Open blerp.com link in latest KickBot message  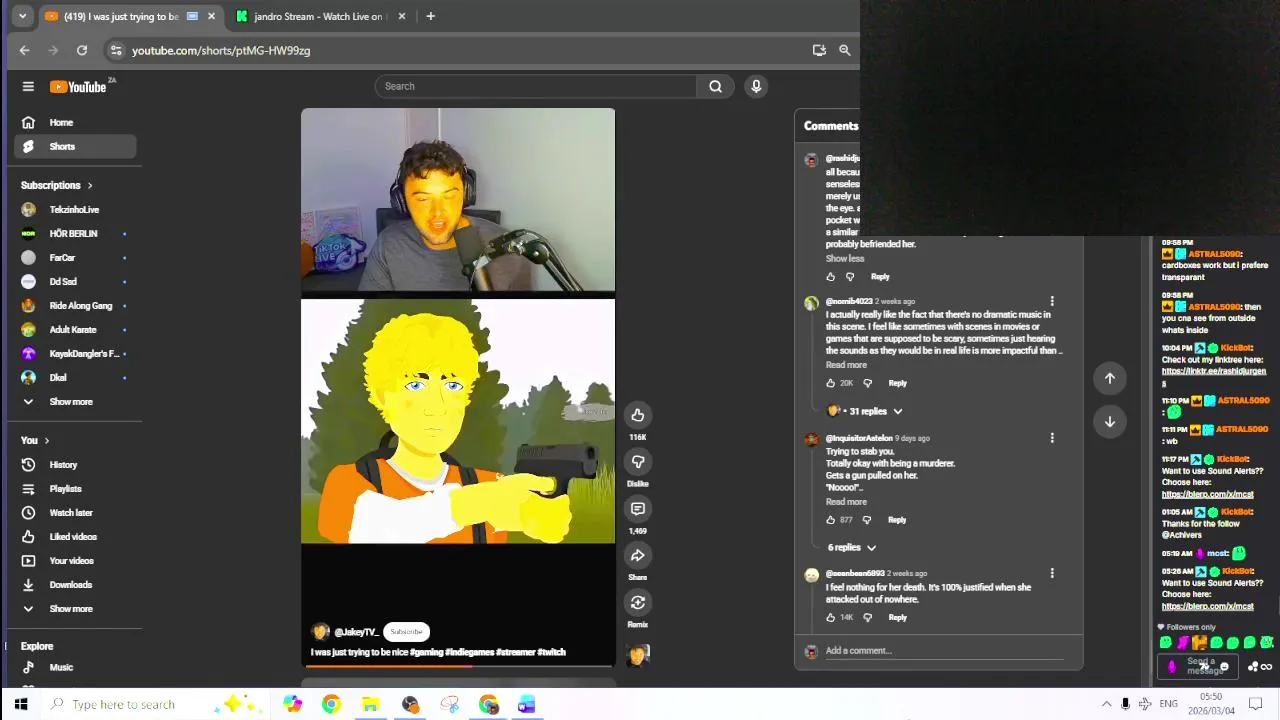pyautogui.click(x=1207, y=606)
